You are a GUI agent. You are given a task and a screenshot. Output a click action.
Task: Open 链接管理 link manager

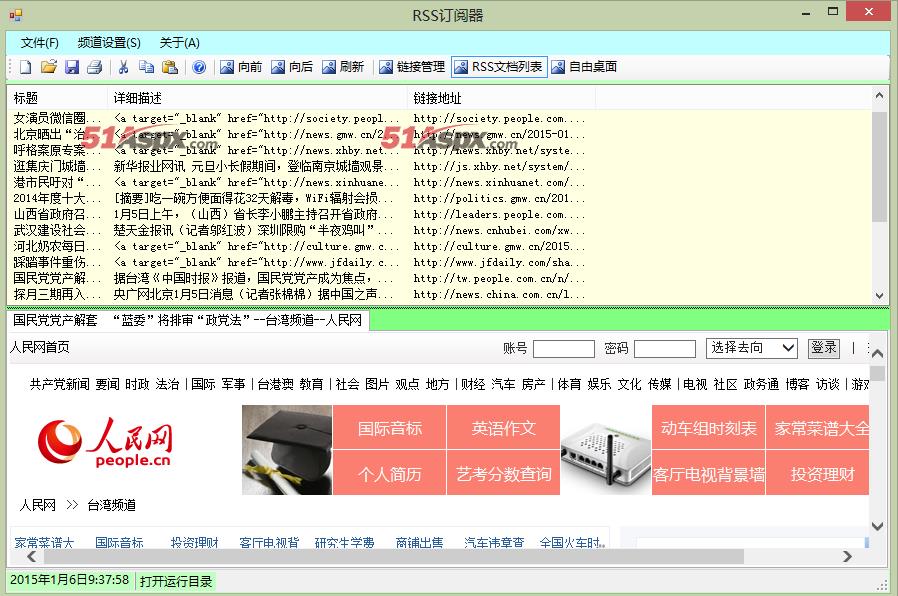[x=412, y=67]
